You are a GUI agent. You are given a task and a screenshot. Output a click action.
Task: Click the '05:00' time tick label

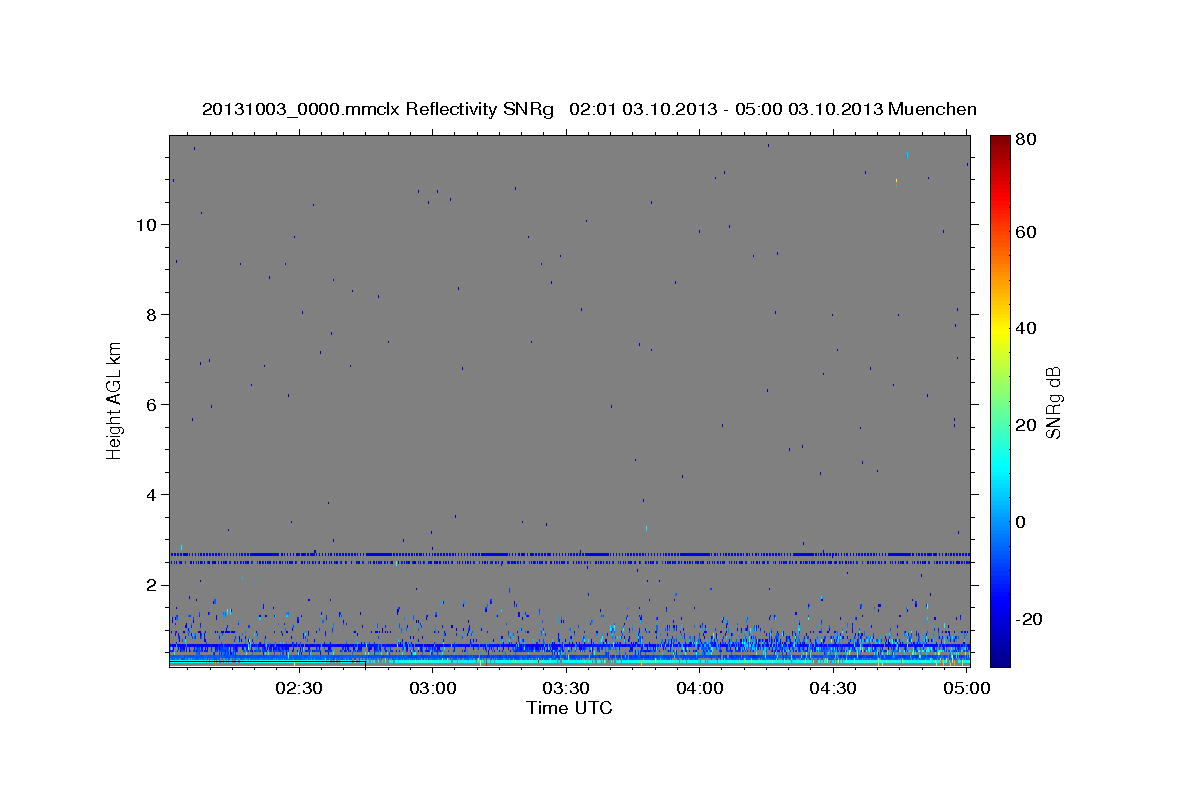tap(967, 688)
